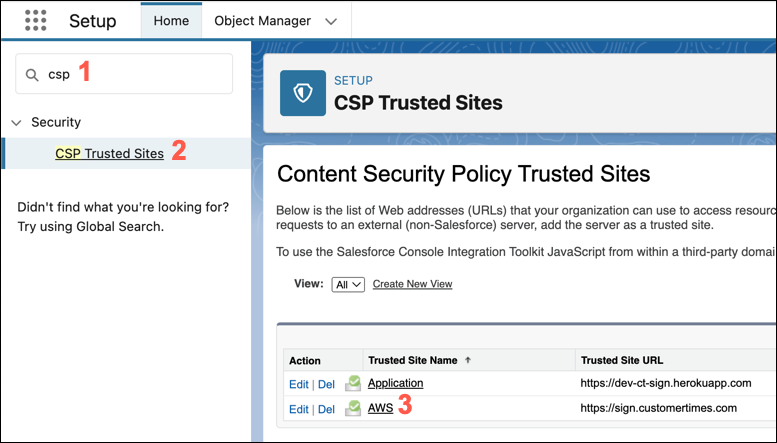This screenshot has height=443, width=777.
Task: Click the URL https://sign.customertimes.com cell
Action: (x=658, y=408)
